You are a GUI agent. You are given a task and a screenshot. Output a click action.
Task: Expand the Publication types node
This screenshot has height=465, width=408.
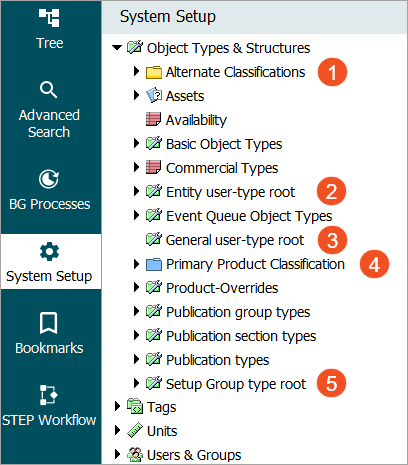[x=136, y=359]
